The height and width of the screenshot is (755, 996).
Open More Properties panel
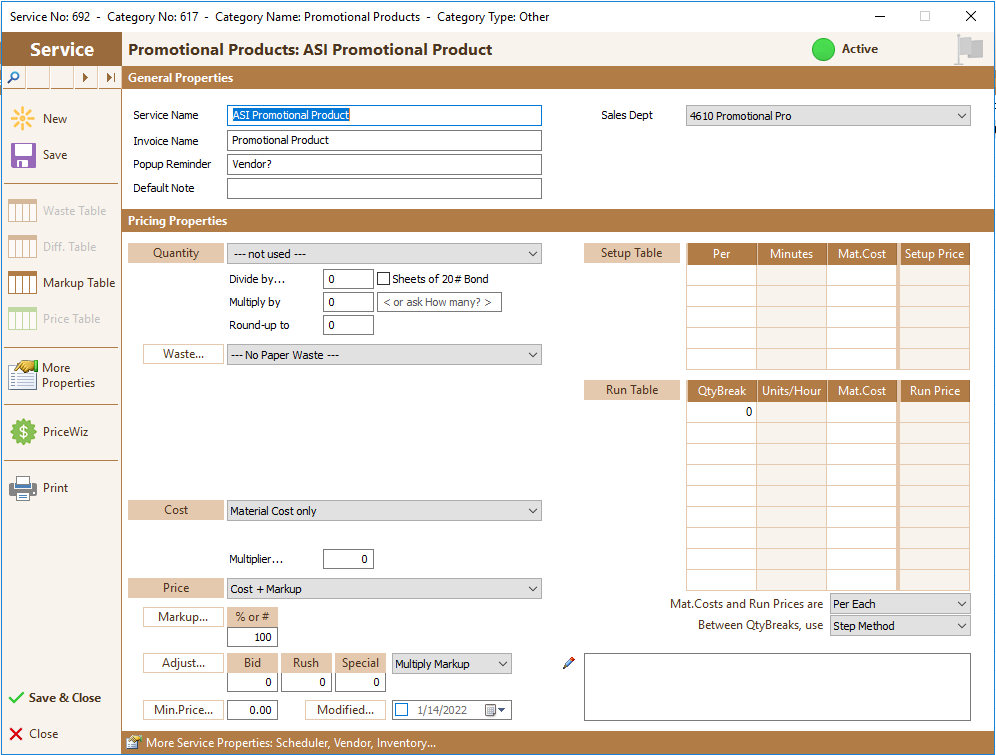click(x=52, y=375)
